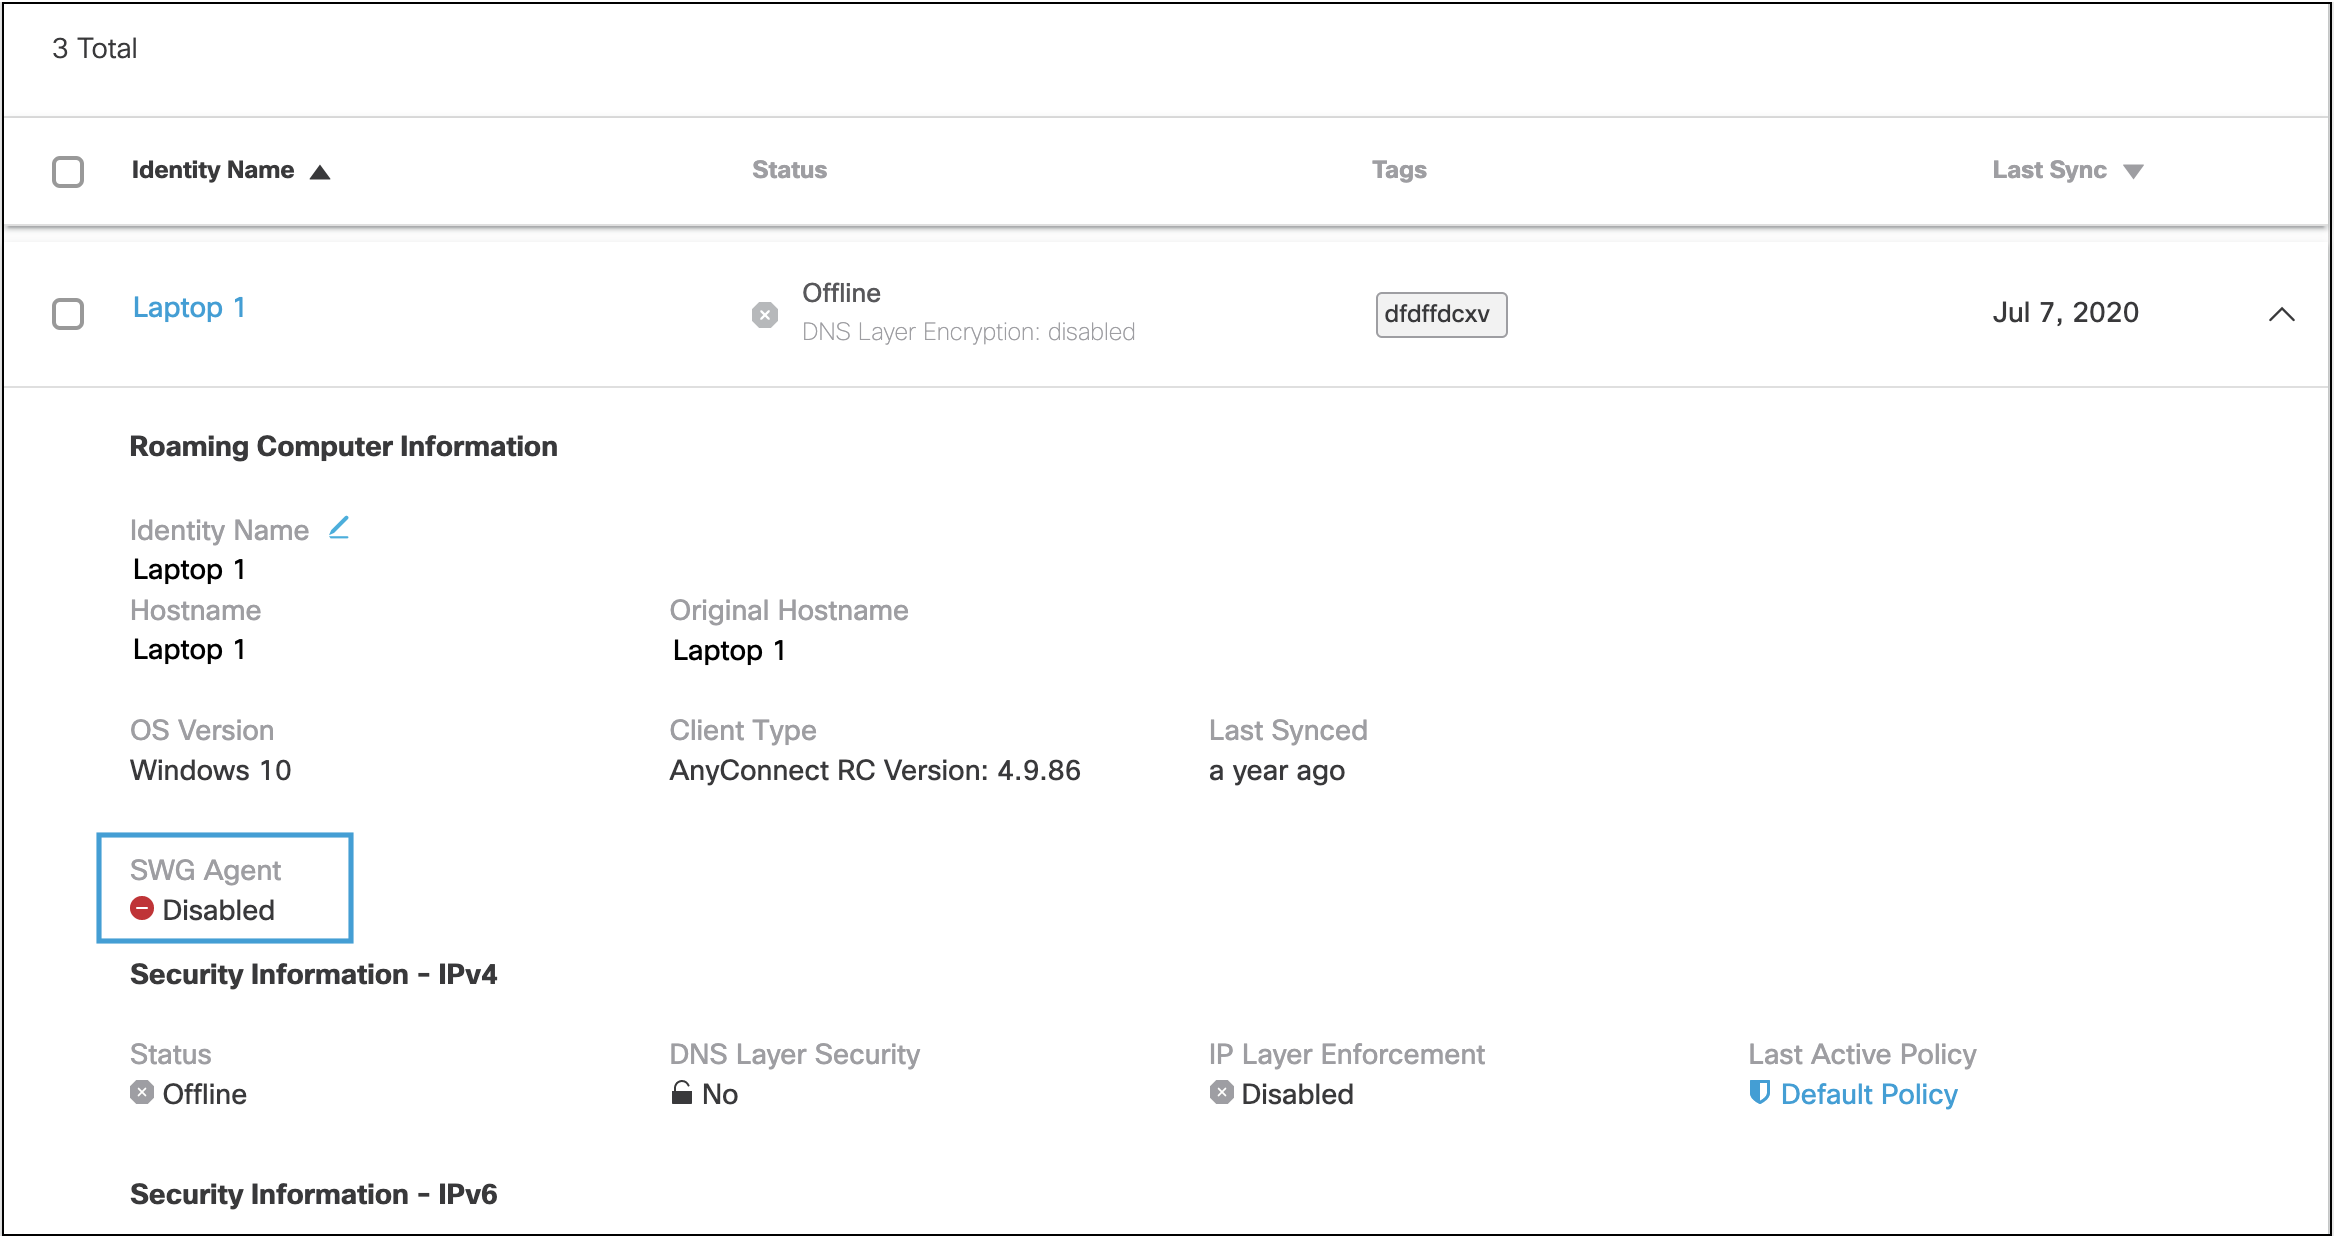
Task: Edit Identity Name pencil icon
Action: tap(339, 527)
